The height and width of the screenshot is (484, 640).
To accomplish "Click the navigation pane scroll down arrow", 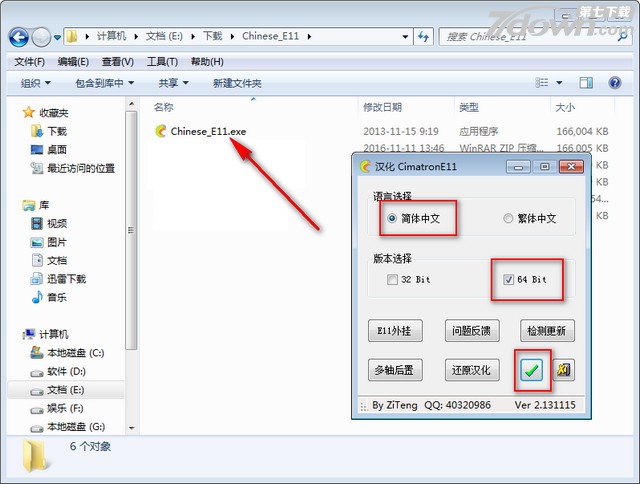I will (x=131, y=428).
